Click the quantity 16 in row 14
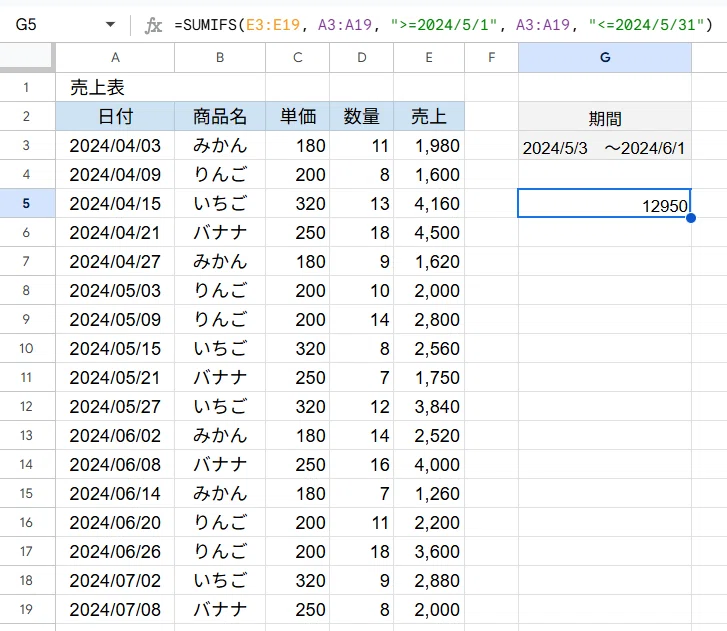 click(x=361, y=464)
